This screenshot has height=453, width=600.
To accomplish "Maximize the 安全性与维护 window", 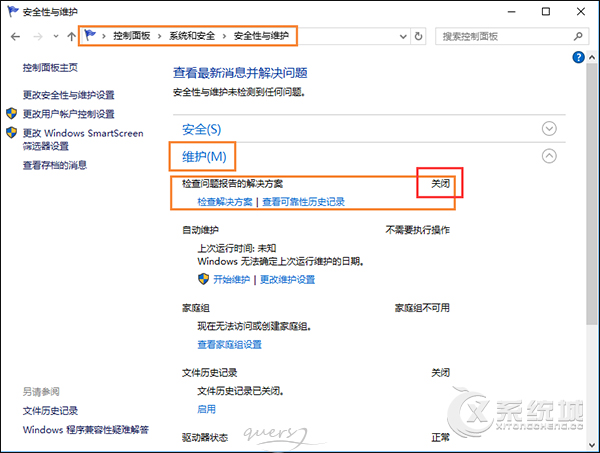I will point(546,12).
